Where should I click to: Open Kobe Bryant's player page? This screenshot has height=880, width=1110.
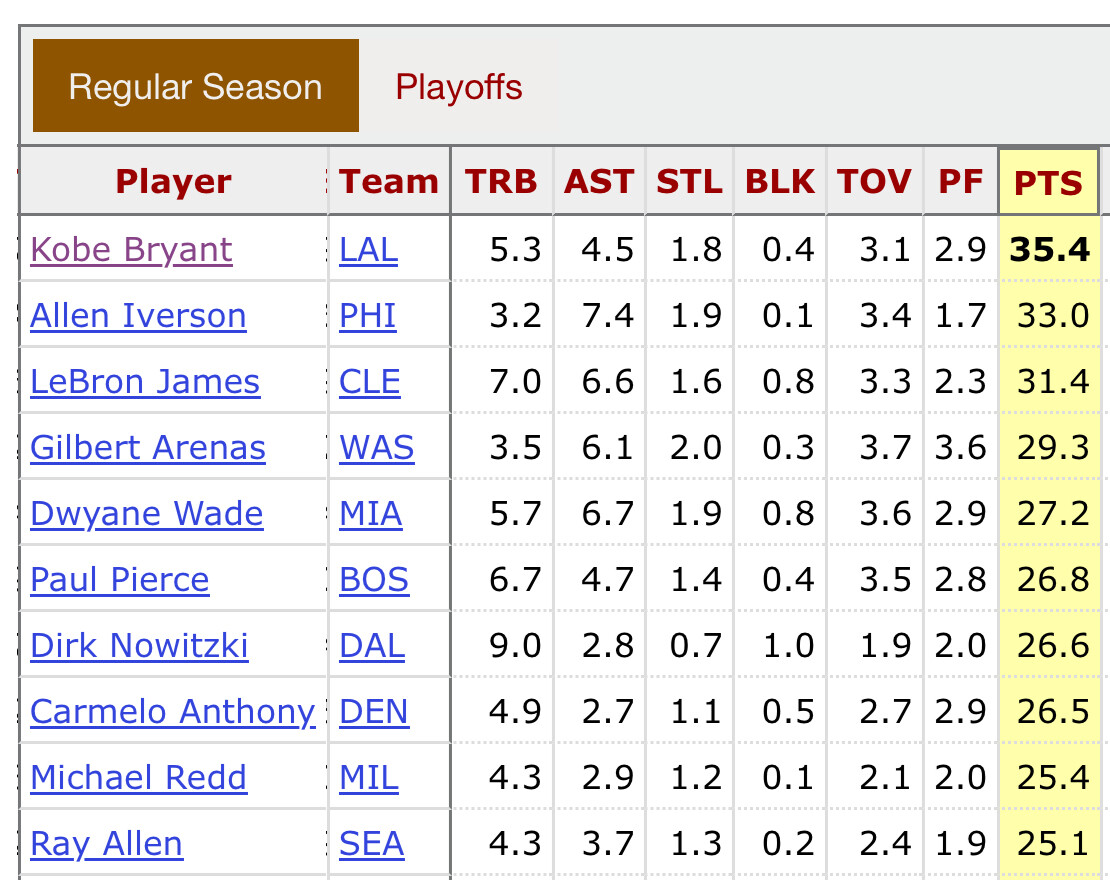click(131, 250)
